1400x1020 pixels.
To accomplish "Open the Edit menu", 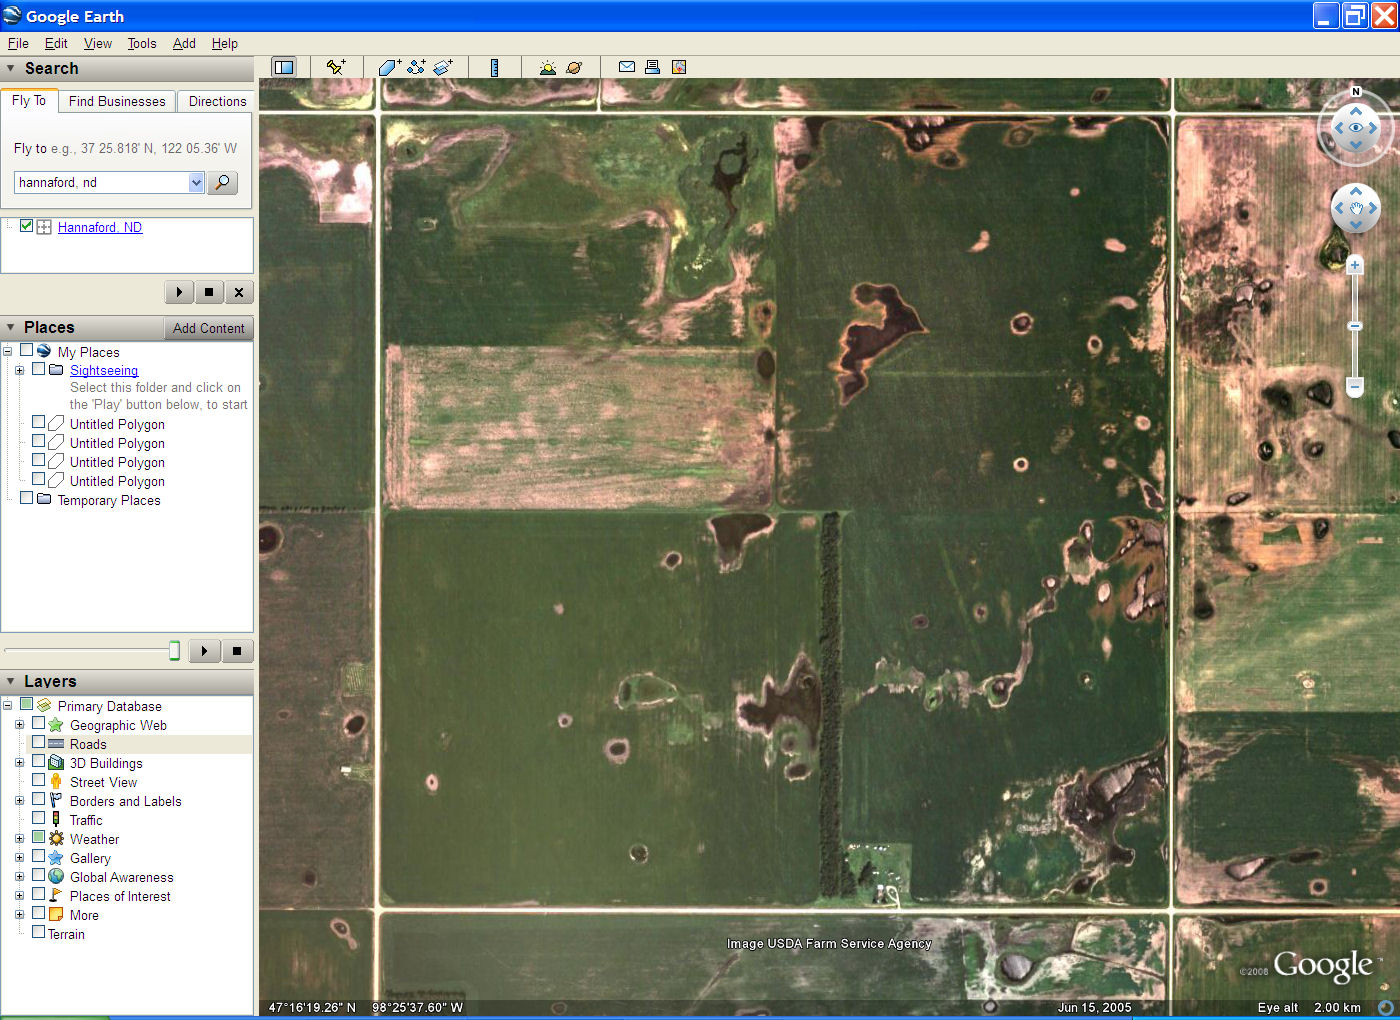I will (56, 43).
